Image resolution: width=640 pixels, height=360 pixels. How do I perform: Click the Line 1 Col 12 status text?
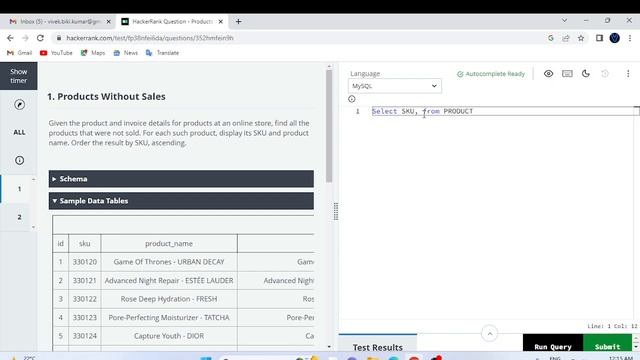pos(612,326)
